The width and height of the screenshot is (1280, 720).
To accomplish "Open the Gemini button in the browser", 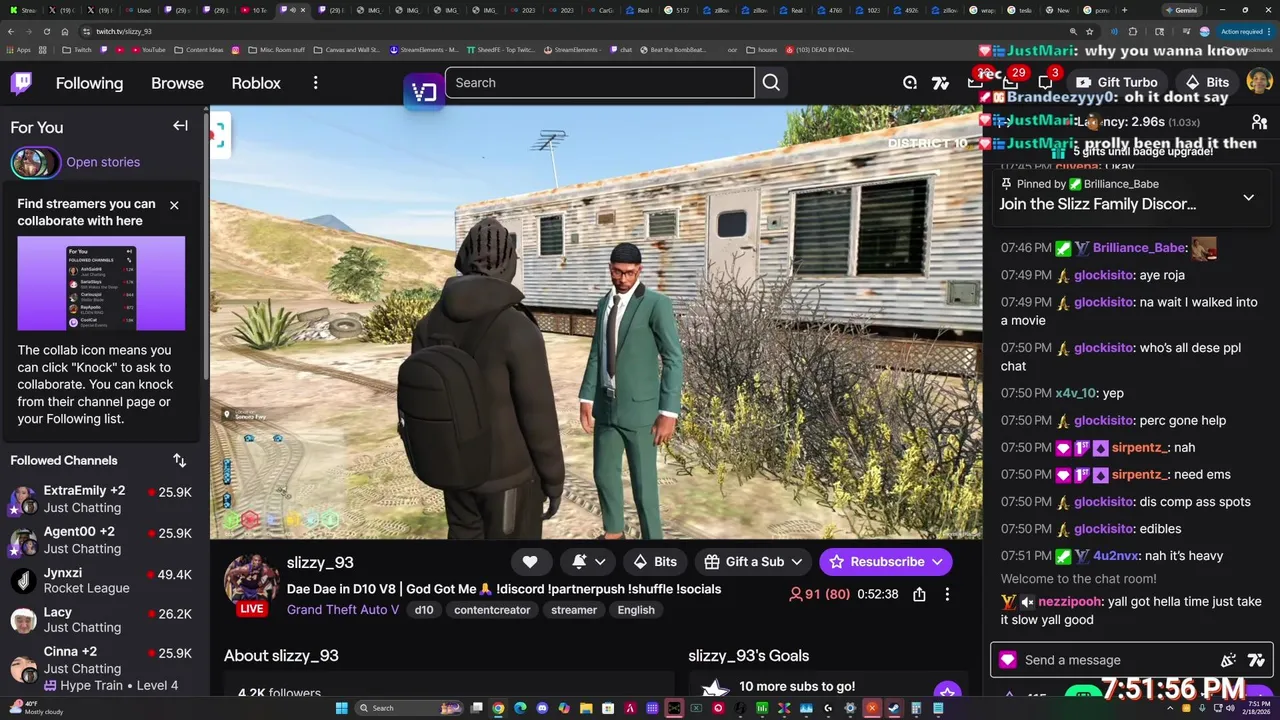I will (x=1180, y=10).
